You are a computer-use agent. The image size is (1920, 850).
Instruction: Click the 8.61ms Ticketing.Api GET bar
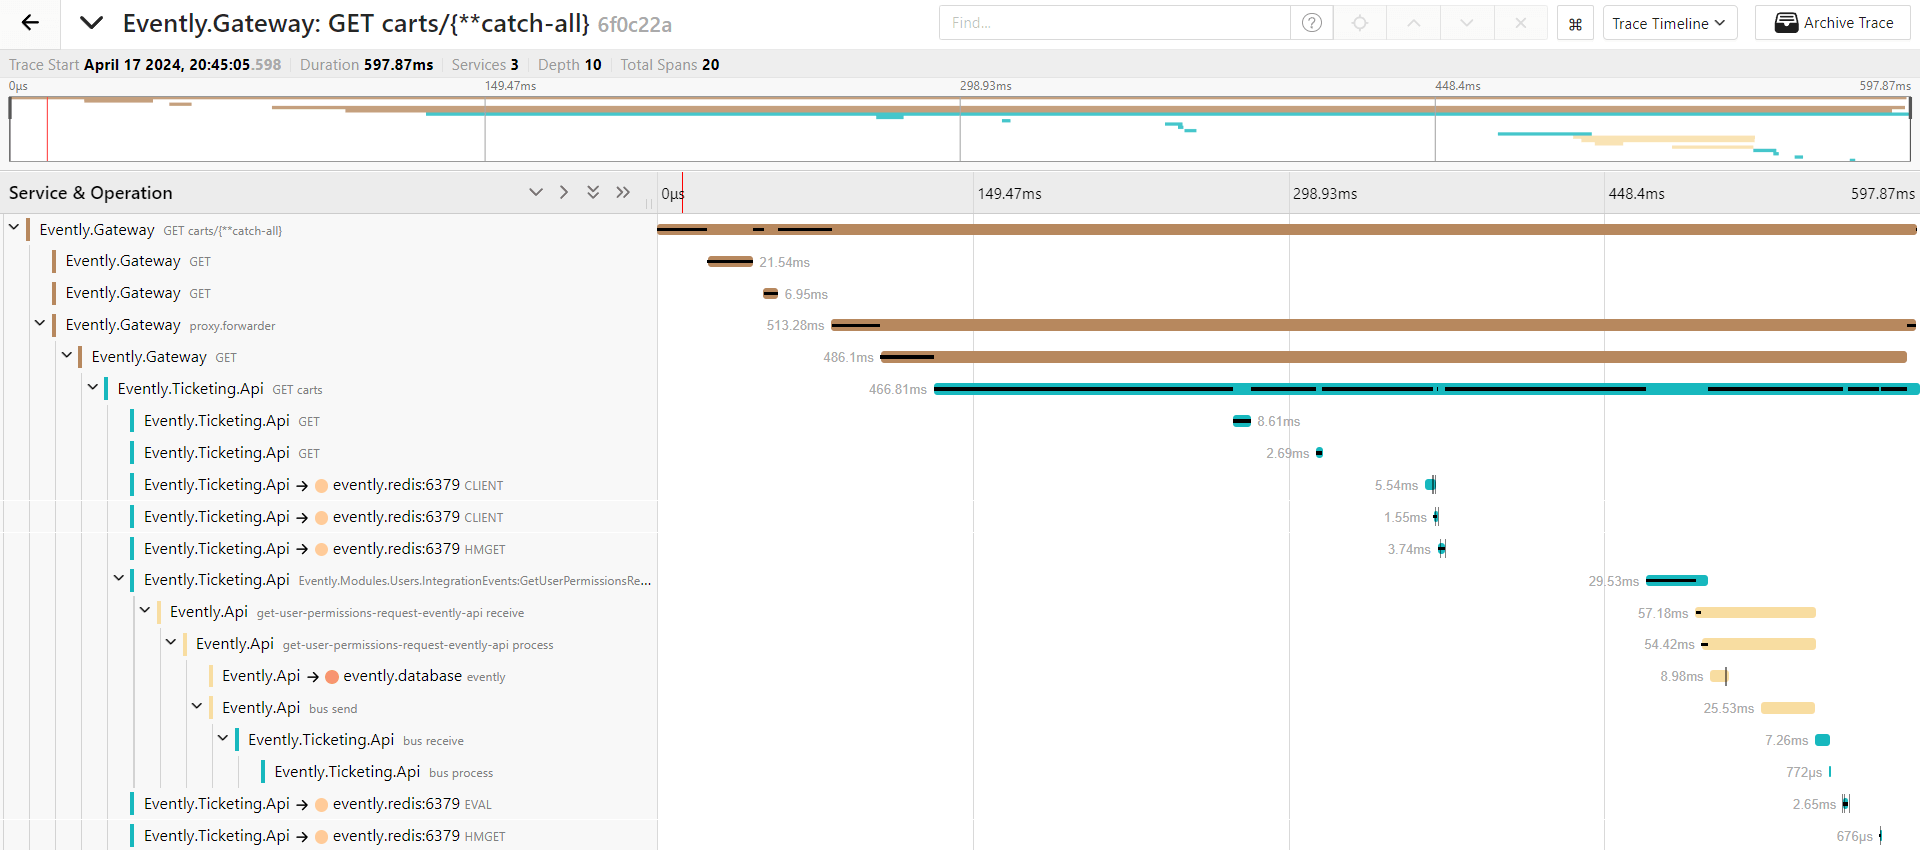tap(1242, 421)
